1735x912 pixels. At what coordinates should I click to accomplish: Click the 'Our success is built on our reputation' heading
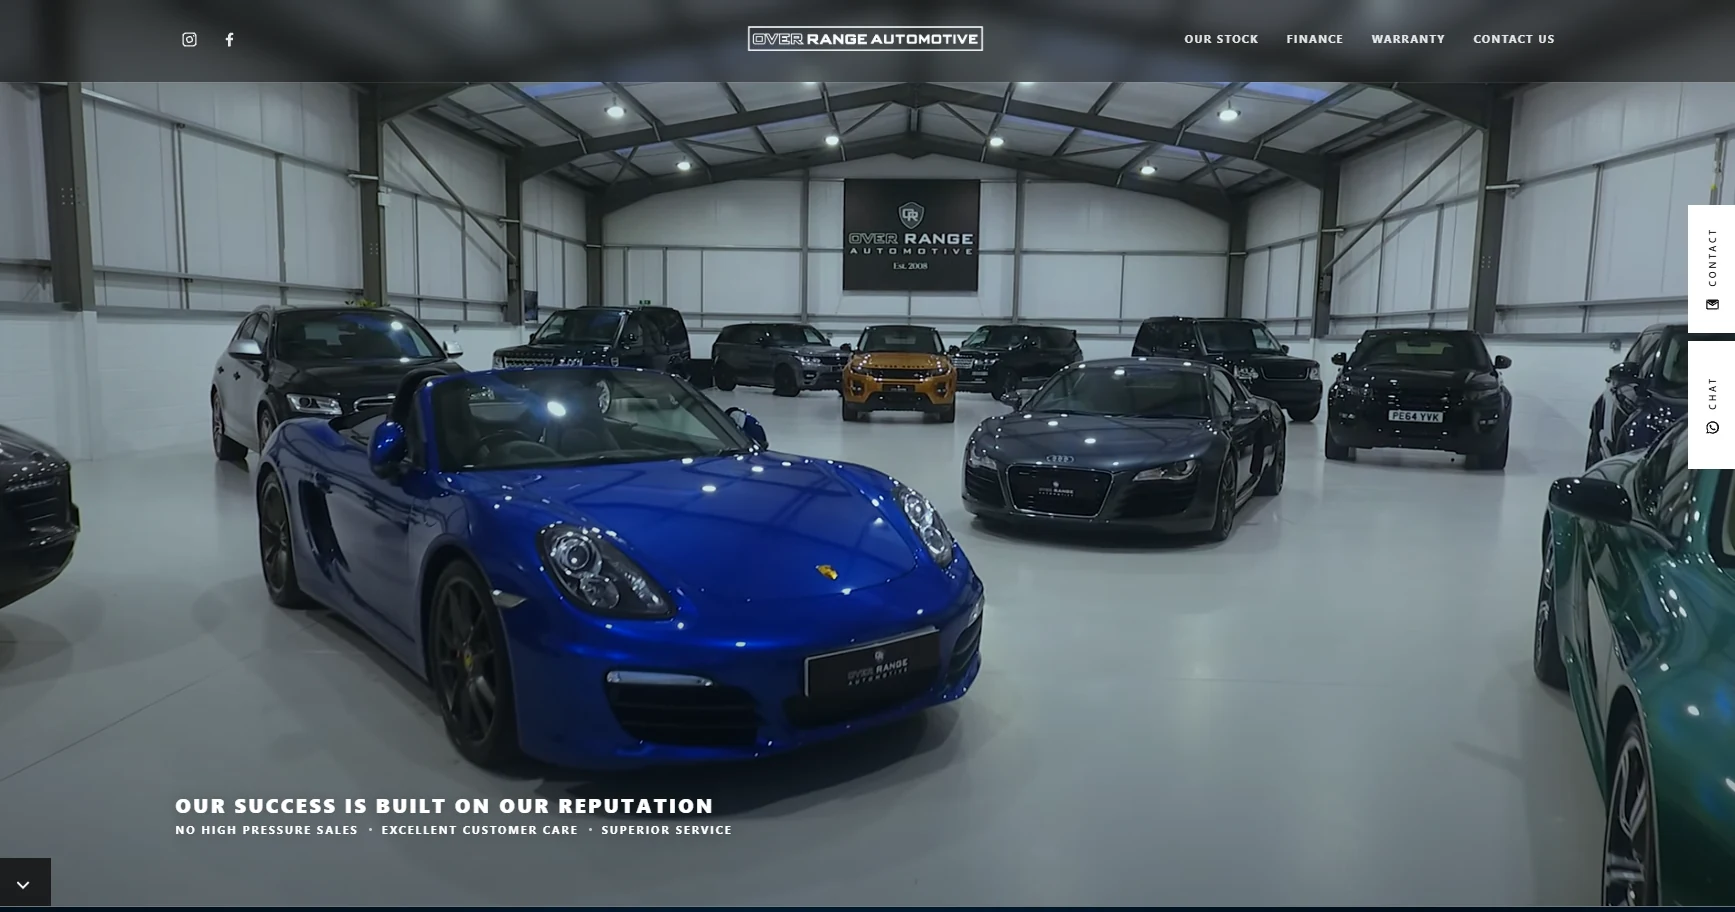444,806
